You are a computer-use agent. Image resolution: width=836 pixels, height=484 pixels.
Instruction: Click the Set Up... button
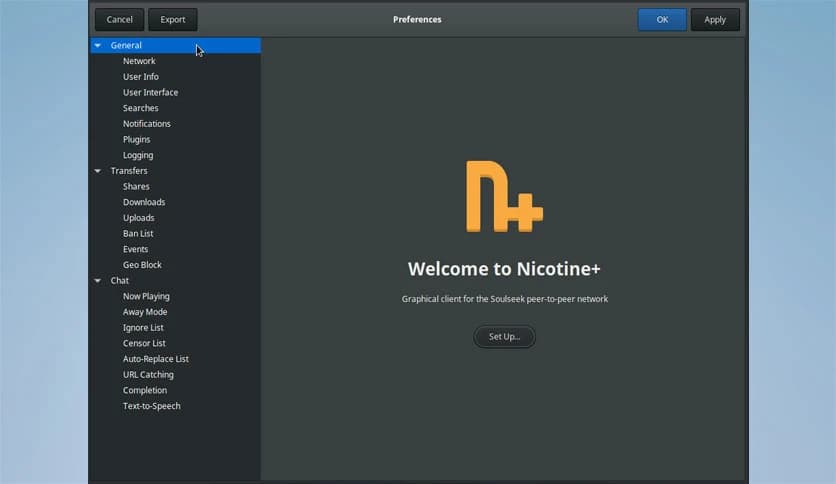(x=504, y=337)
